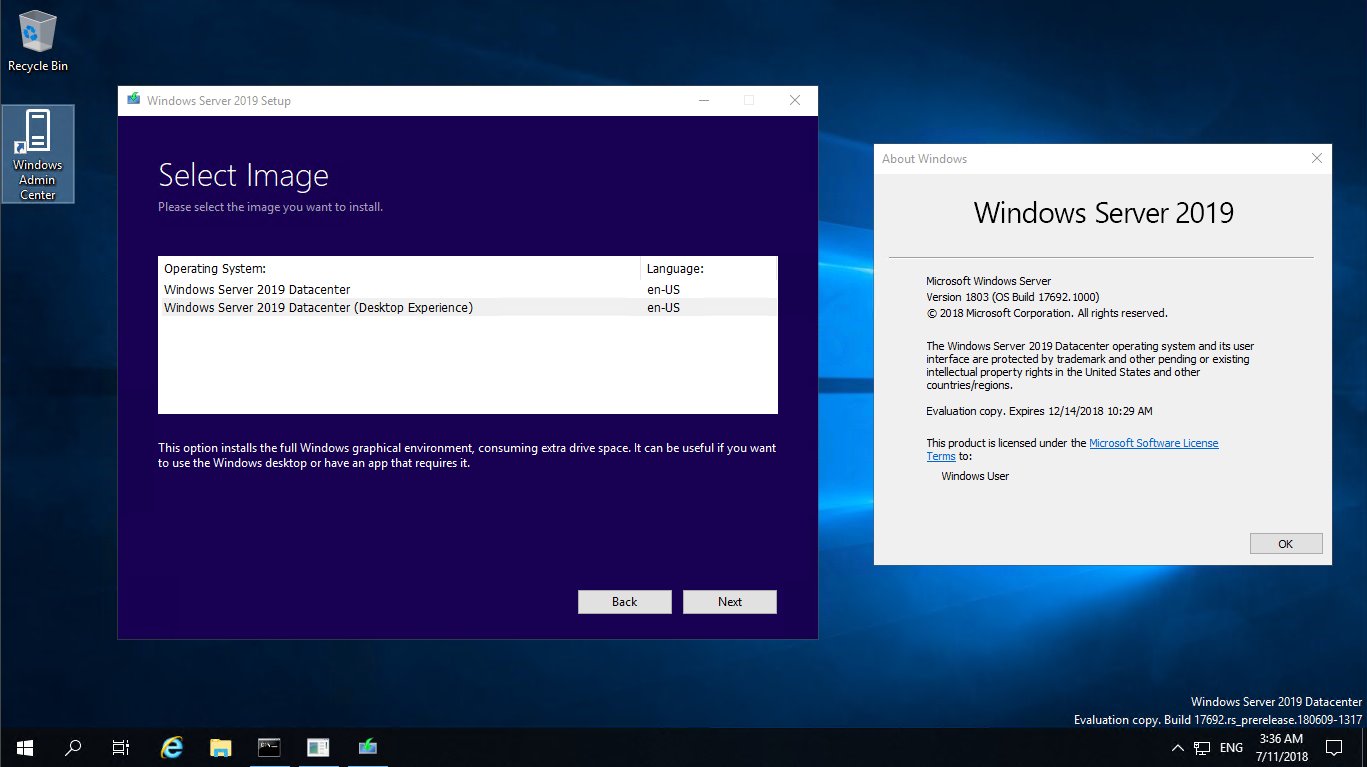Launch Internet Explorer from the taskbar

[x=173, y=747]
